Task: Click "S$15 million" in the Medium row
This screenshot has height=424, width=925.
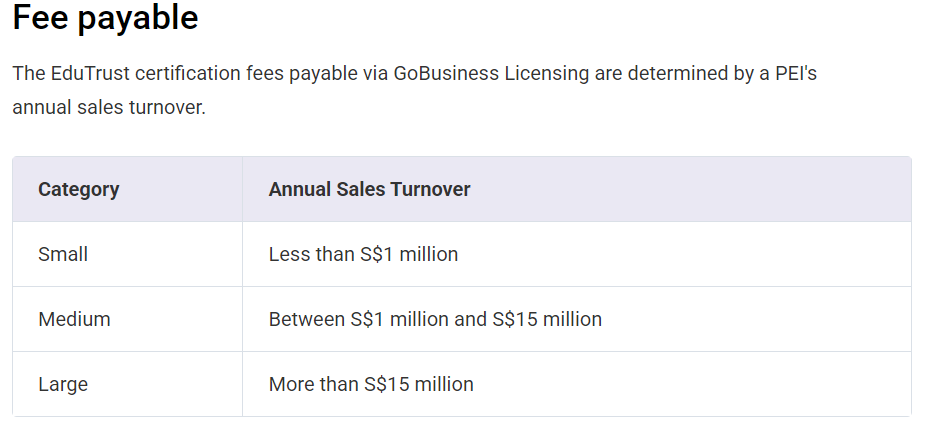Action: click(x=547, y=319)
